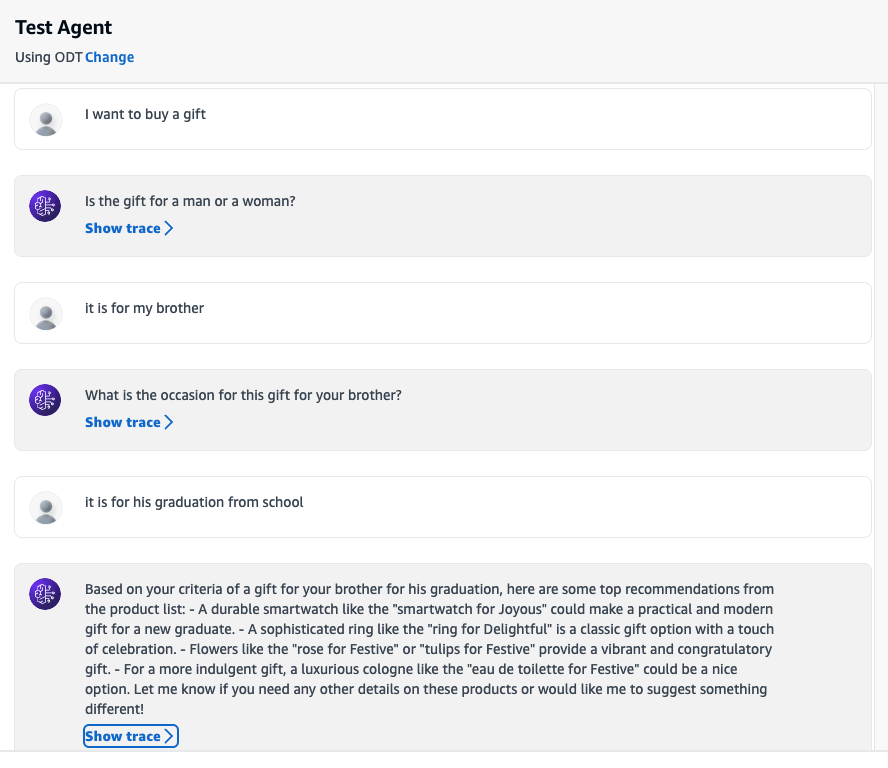Click the occasion question text from agent

pyautogui.click(x=243, y=395)
